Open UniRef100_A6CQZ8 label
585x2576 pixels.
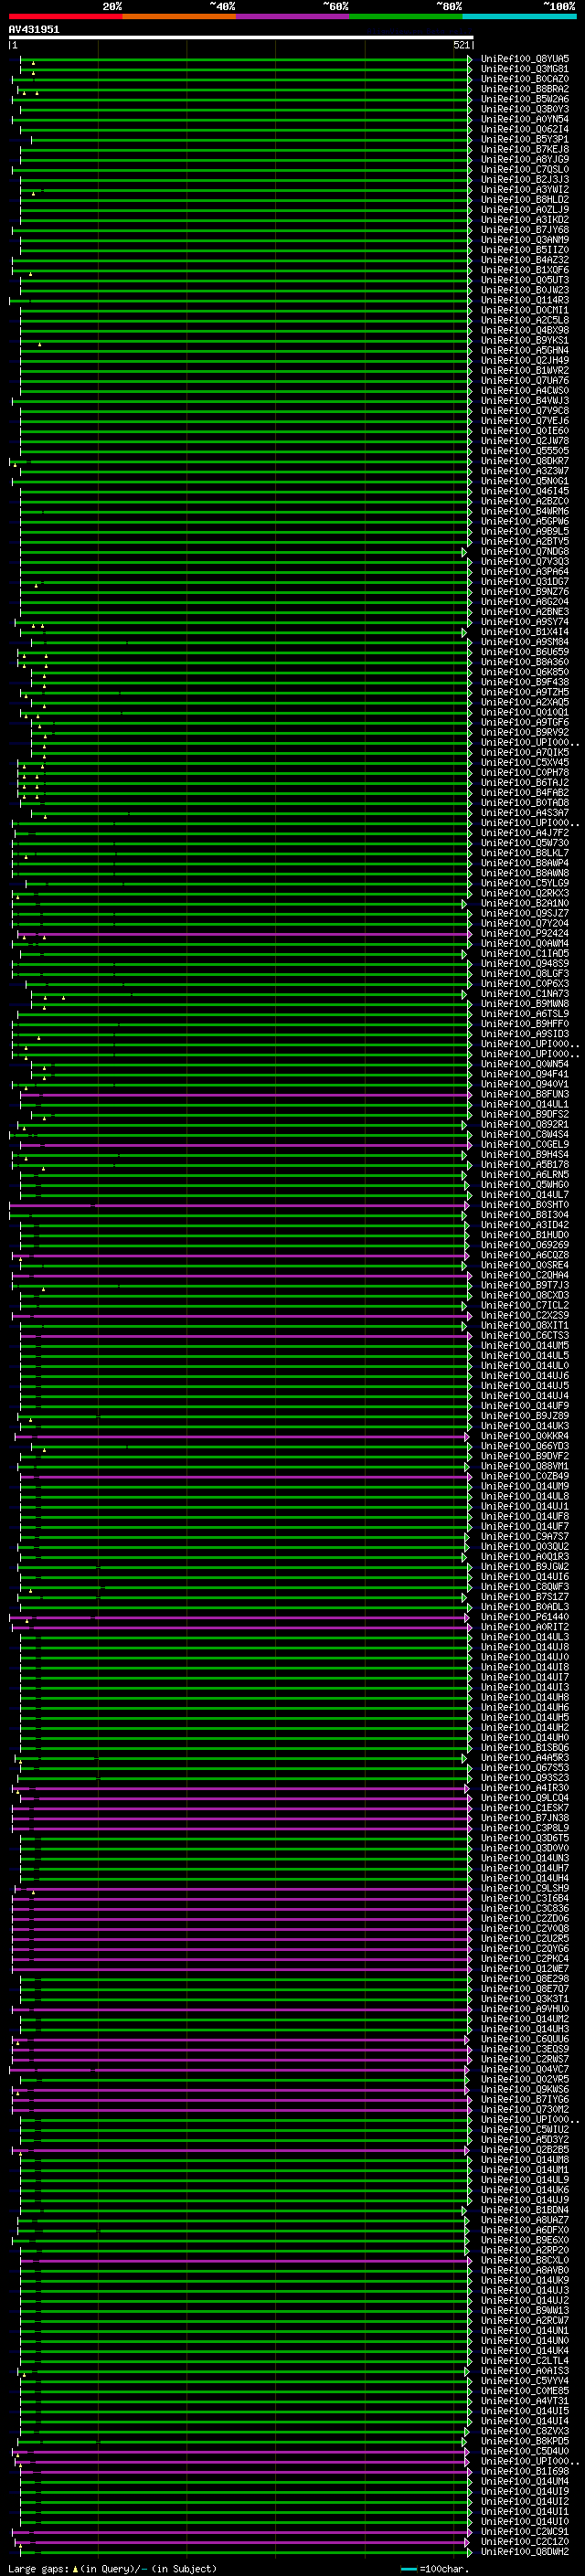pyautogui.click(x=525, y=1255)
